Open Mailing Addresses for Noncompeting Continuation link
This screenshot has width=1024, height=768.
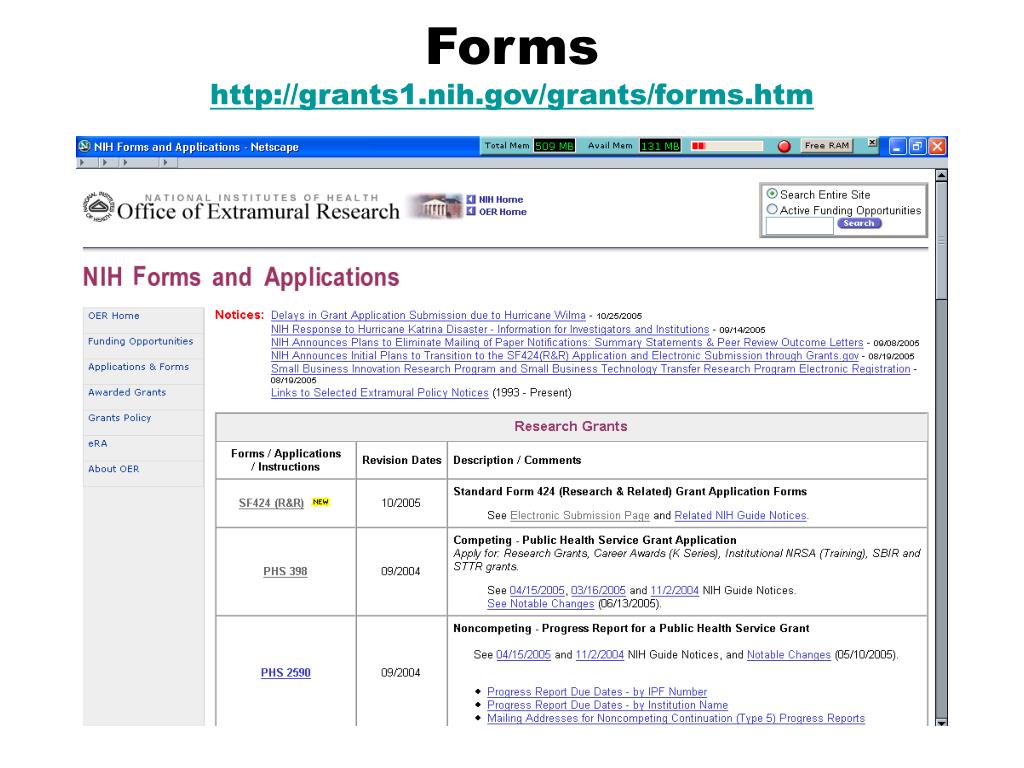click(676, 718)
